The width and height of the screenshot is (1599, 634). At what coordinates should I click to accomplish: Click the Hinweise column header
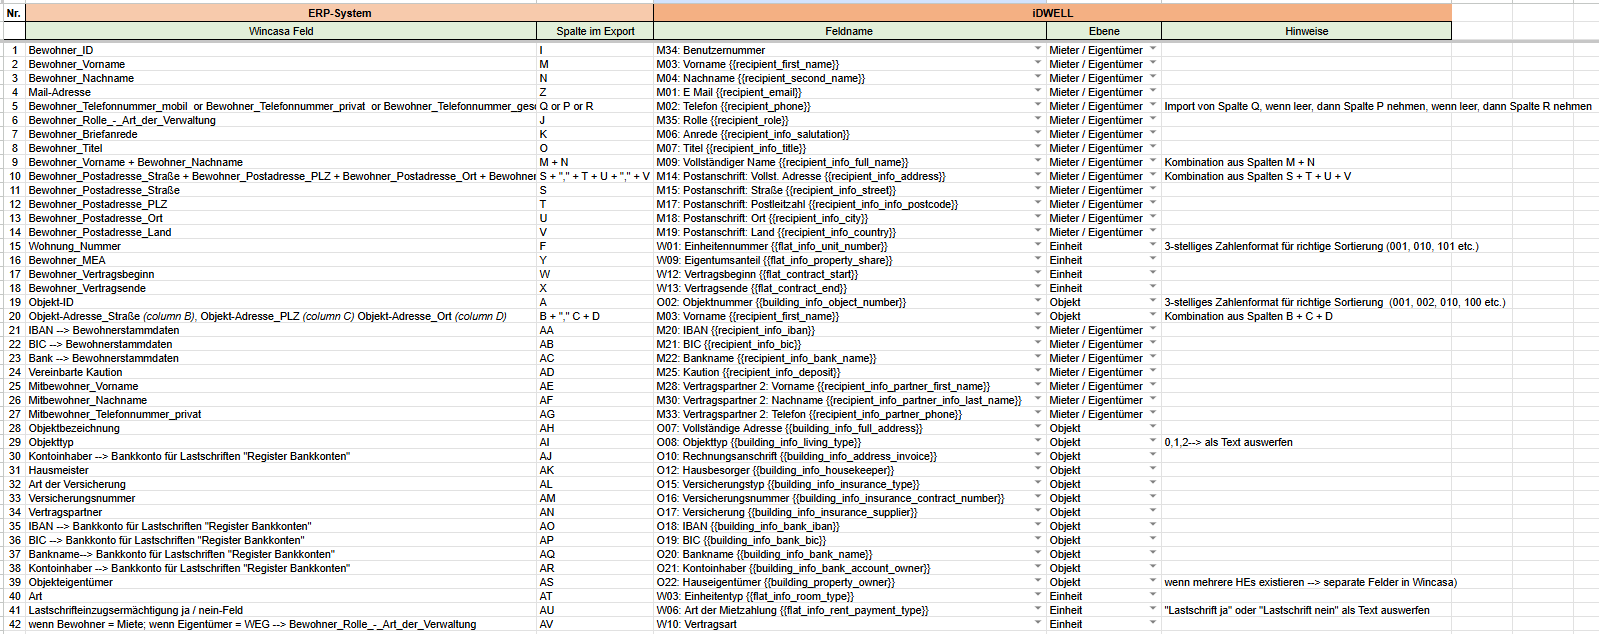(x=1306, y=31)
